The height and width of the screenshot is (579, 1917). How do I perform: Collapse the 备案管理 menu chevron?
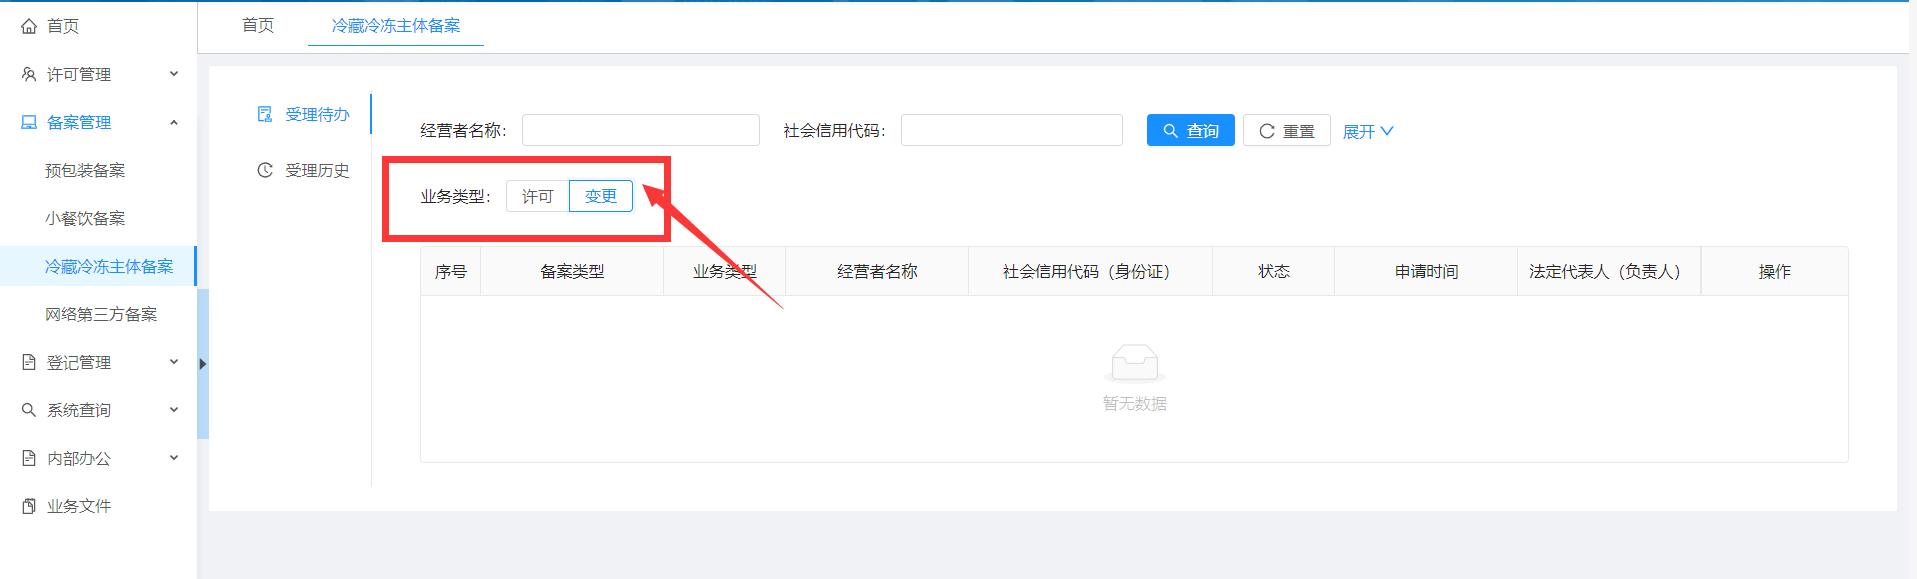coord(174,122)
